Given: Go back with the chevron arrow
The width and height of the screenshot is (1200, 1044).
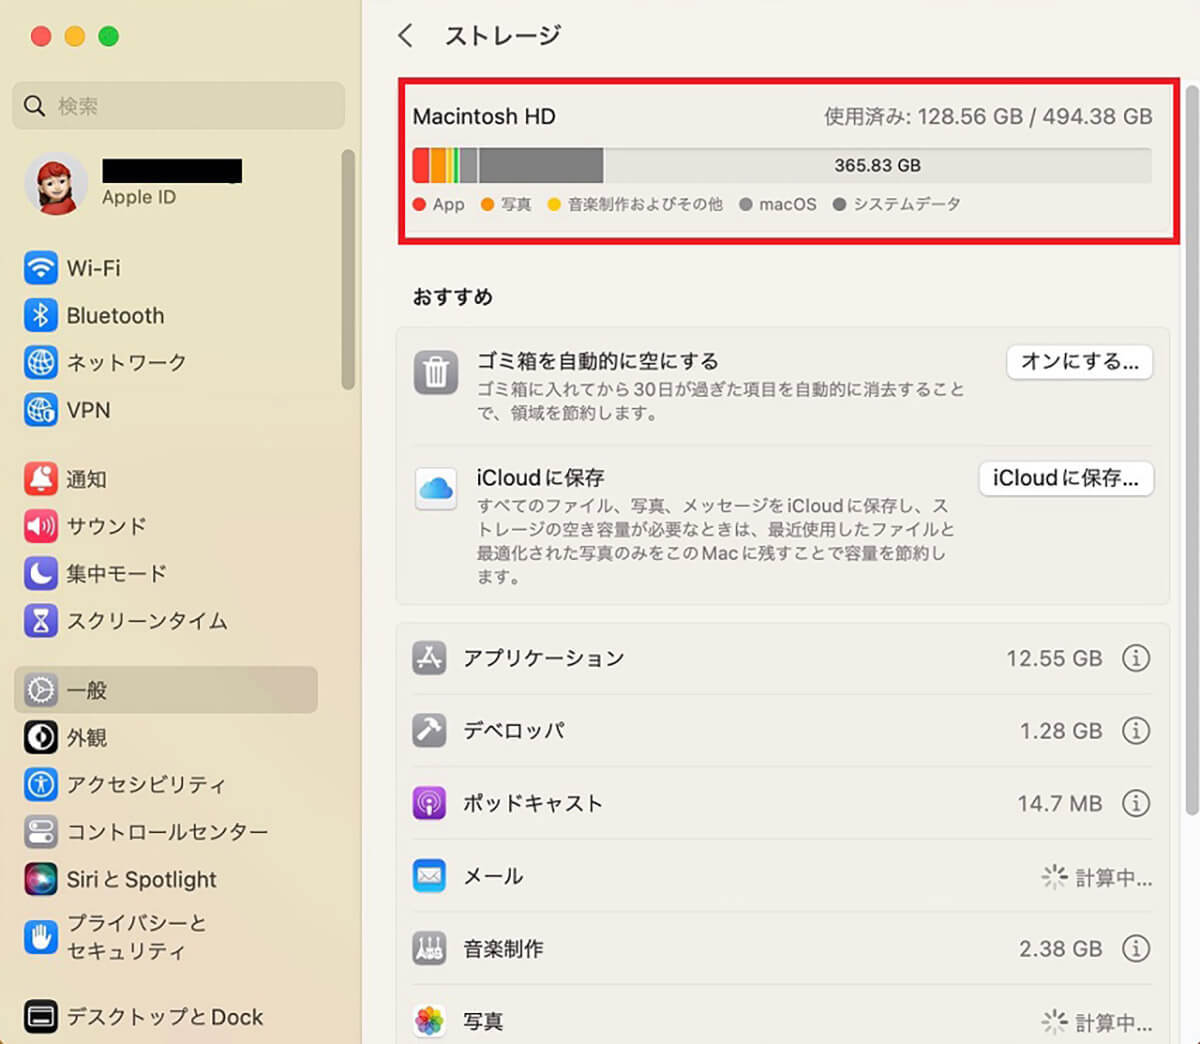Looking at the screenshot, I should 405,36.
